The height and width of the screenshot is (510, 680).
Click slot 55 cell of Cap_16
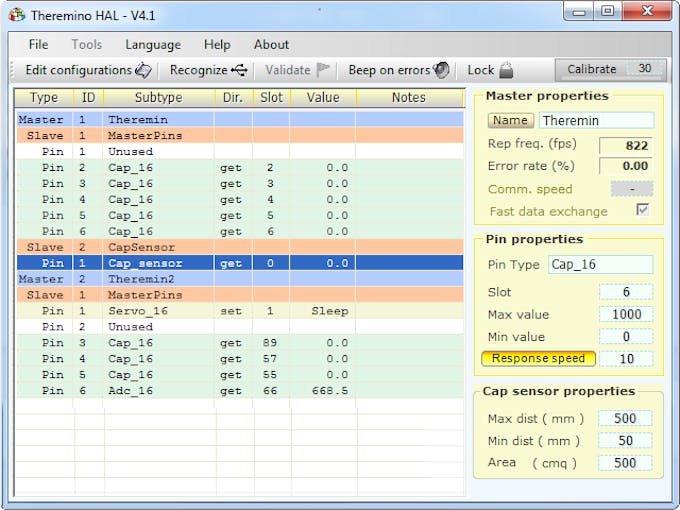271,375
